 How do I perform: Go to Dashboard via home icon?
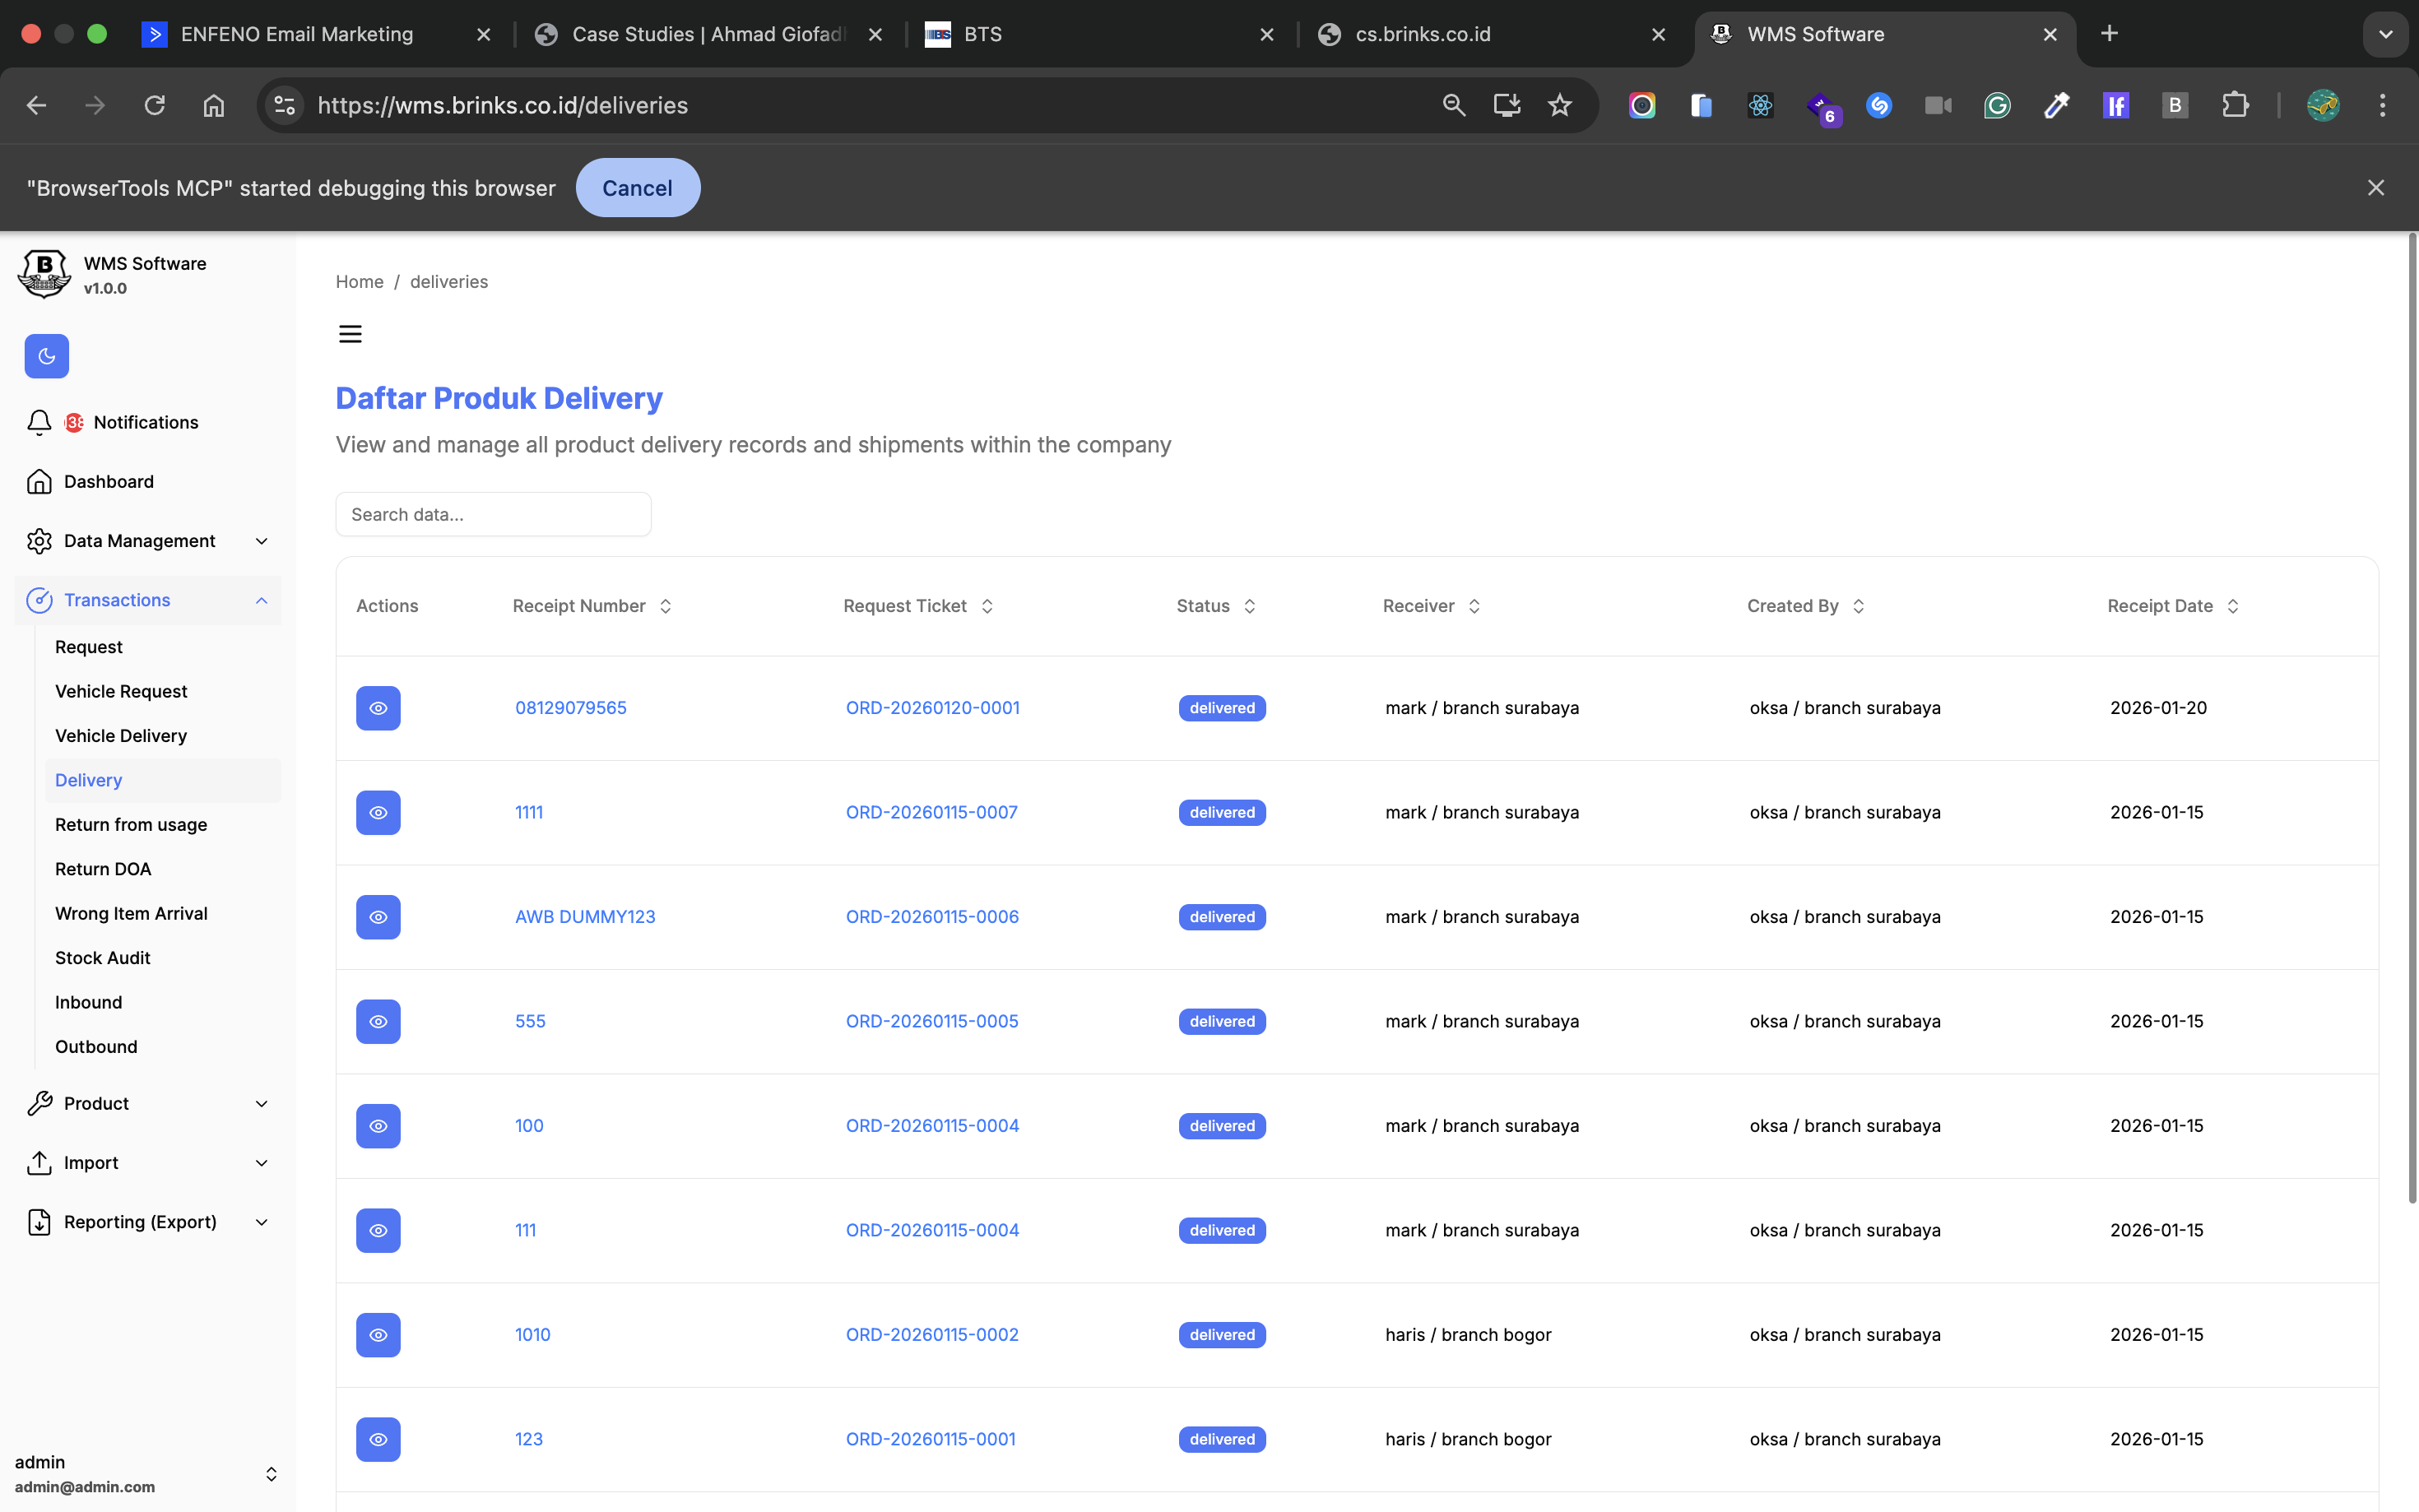click(40, 481)
